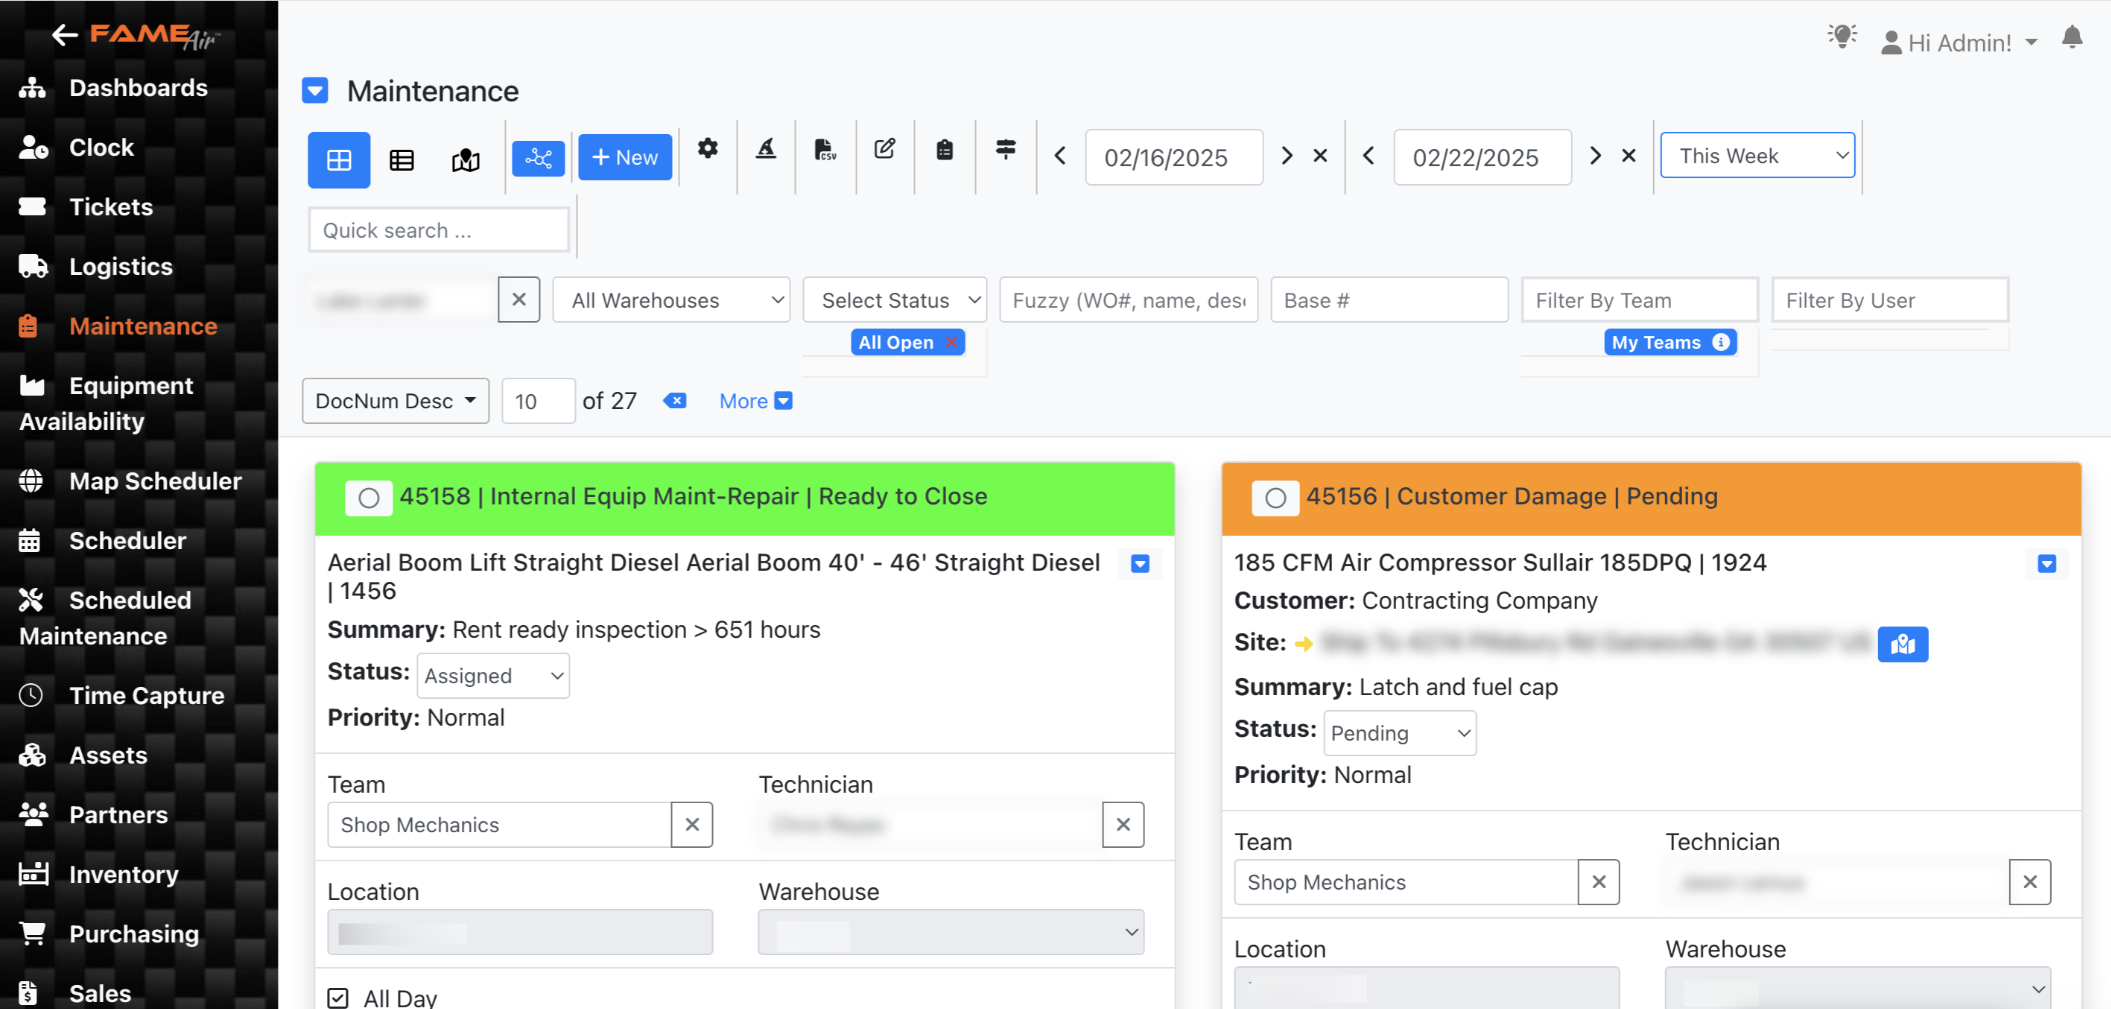Click the clipboard icon in toolbar
Screen dimensions: 2111x1009
point(944,150)
